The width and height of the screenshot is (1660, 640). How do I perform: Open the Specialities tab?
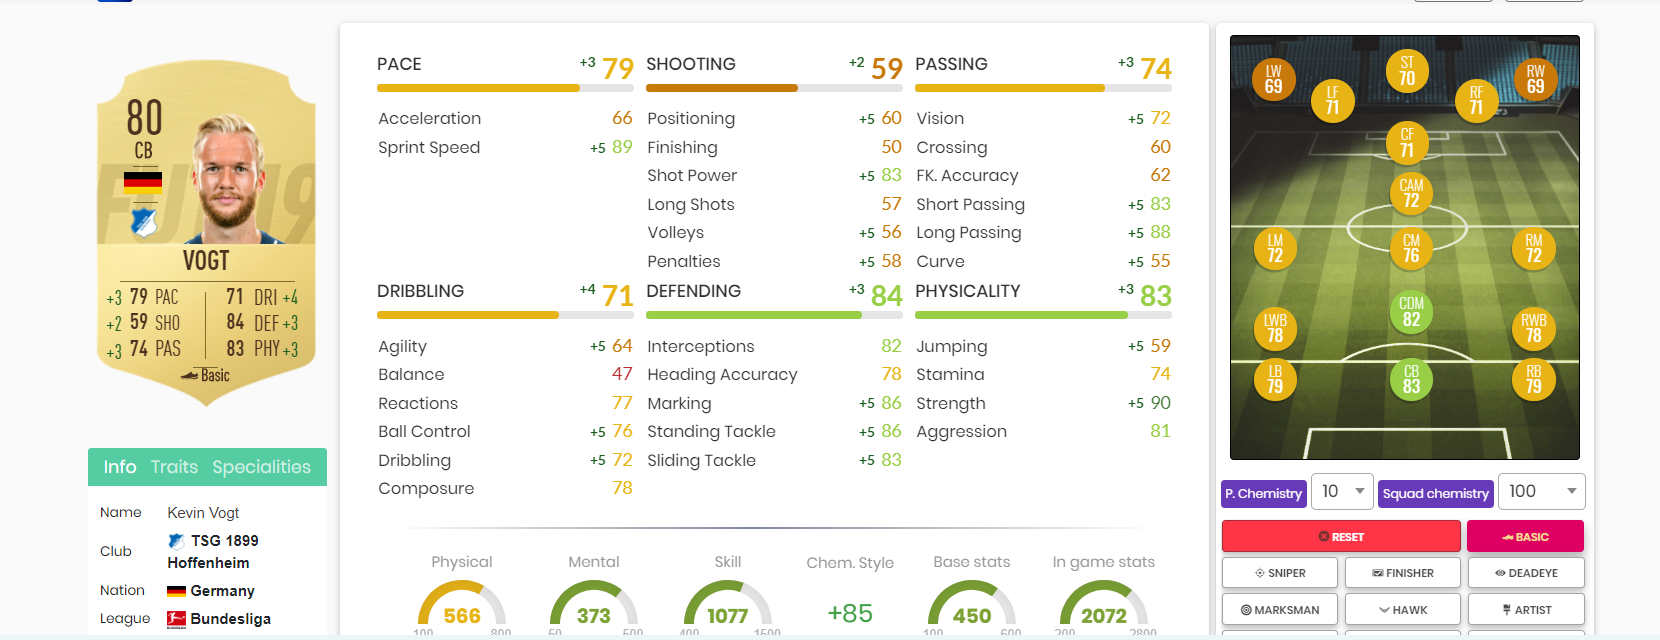pos(261,467)
